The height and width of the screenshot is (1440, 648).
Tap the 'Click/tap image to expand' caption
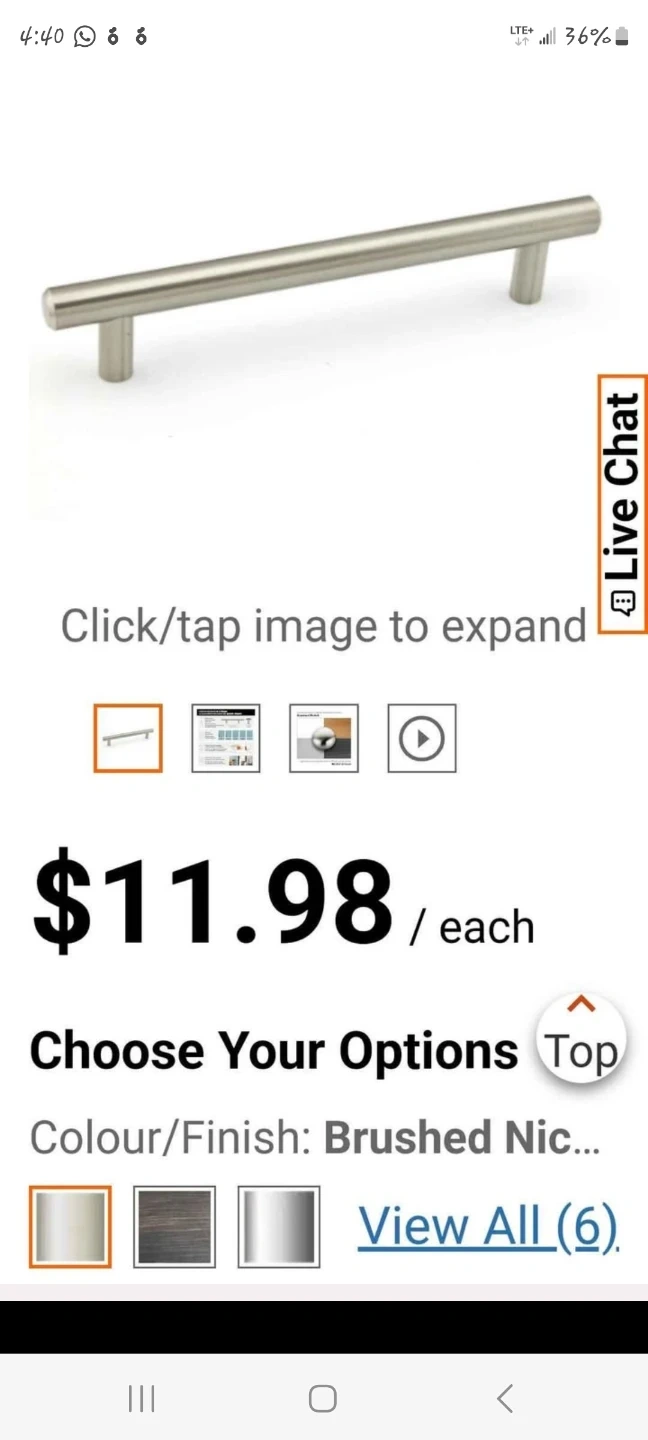pyautogui.click(x=323, y=627)
